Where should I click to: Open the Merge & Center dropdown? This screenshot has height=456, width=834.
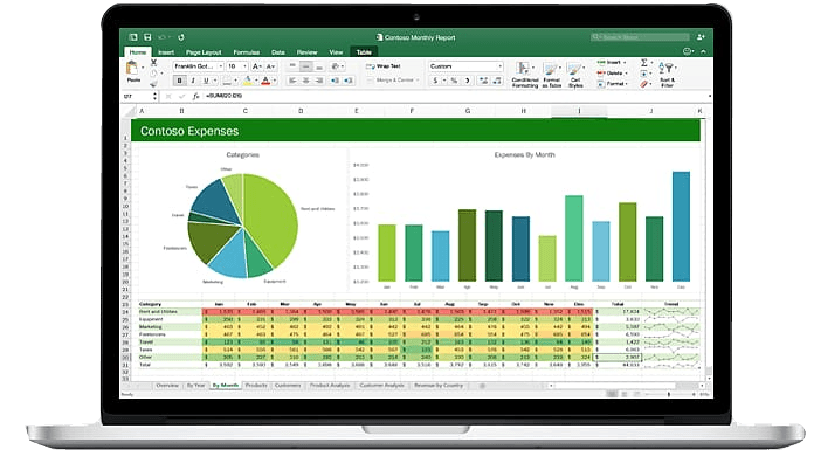[418, 80]
